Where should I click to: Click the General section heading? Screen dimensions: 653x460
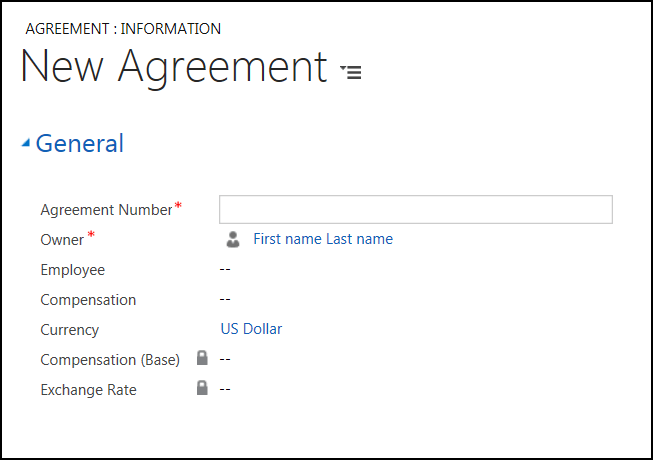[x=80, y=144]
